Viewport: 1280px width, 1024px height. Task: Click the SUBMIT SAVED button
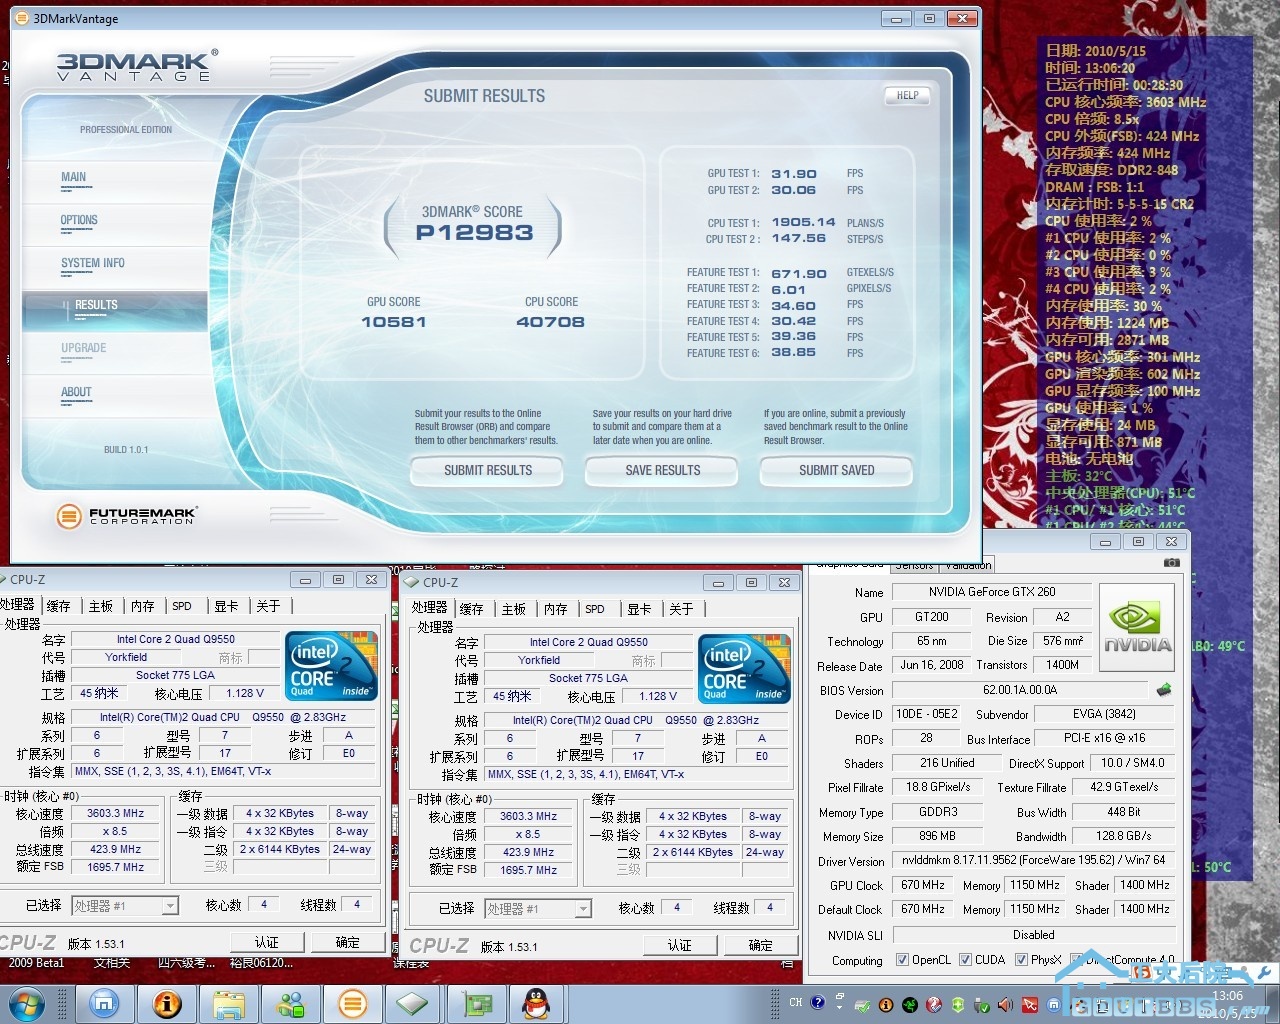tap(837, 471)
